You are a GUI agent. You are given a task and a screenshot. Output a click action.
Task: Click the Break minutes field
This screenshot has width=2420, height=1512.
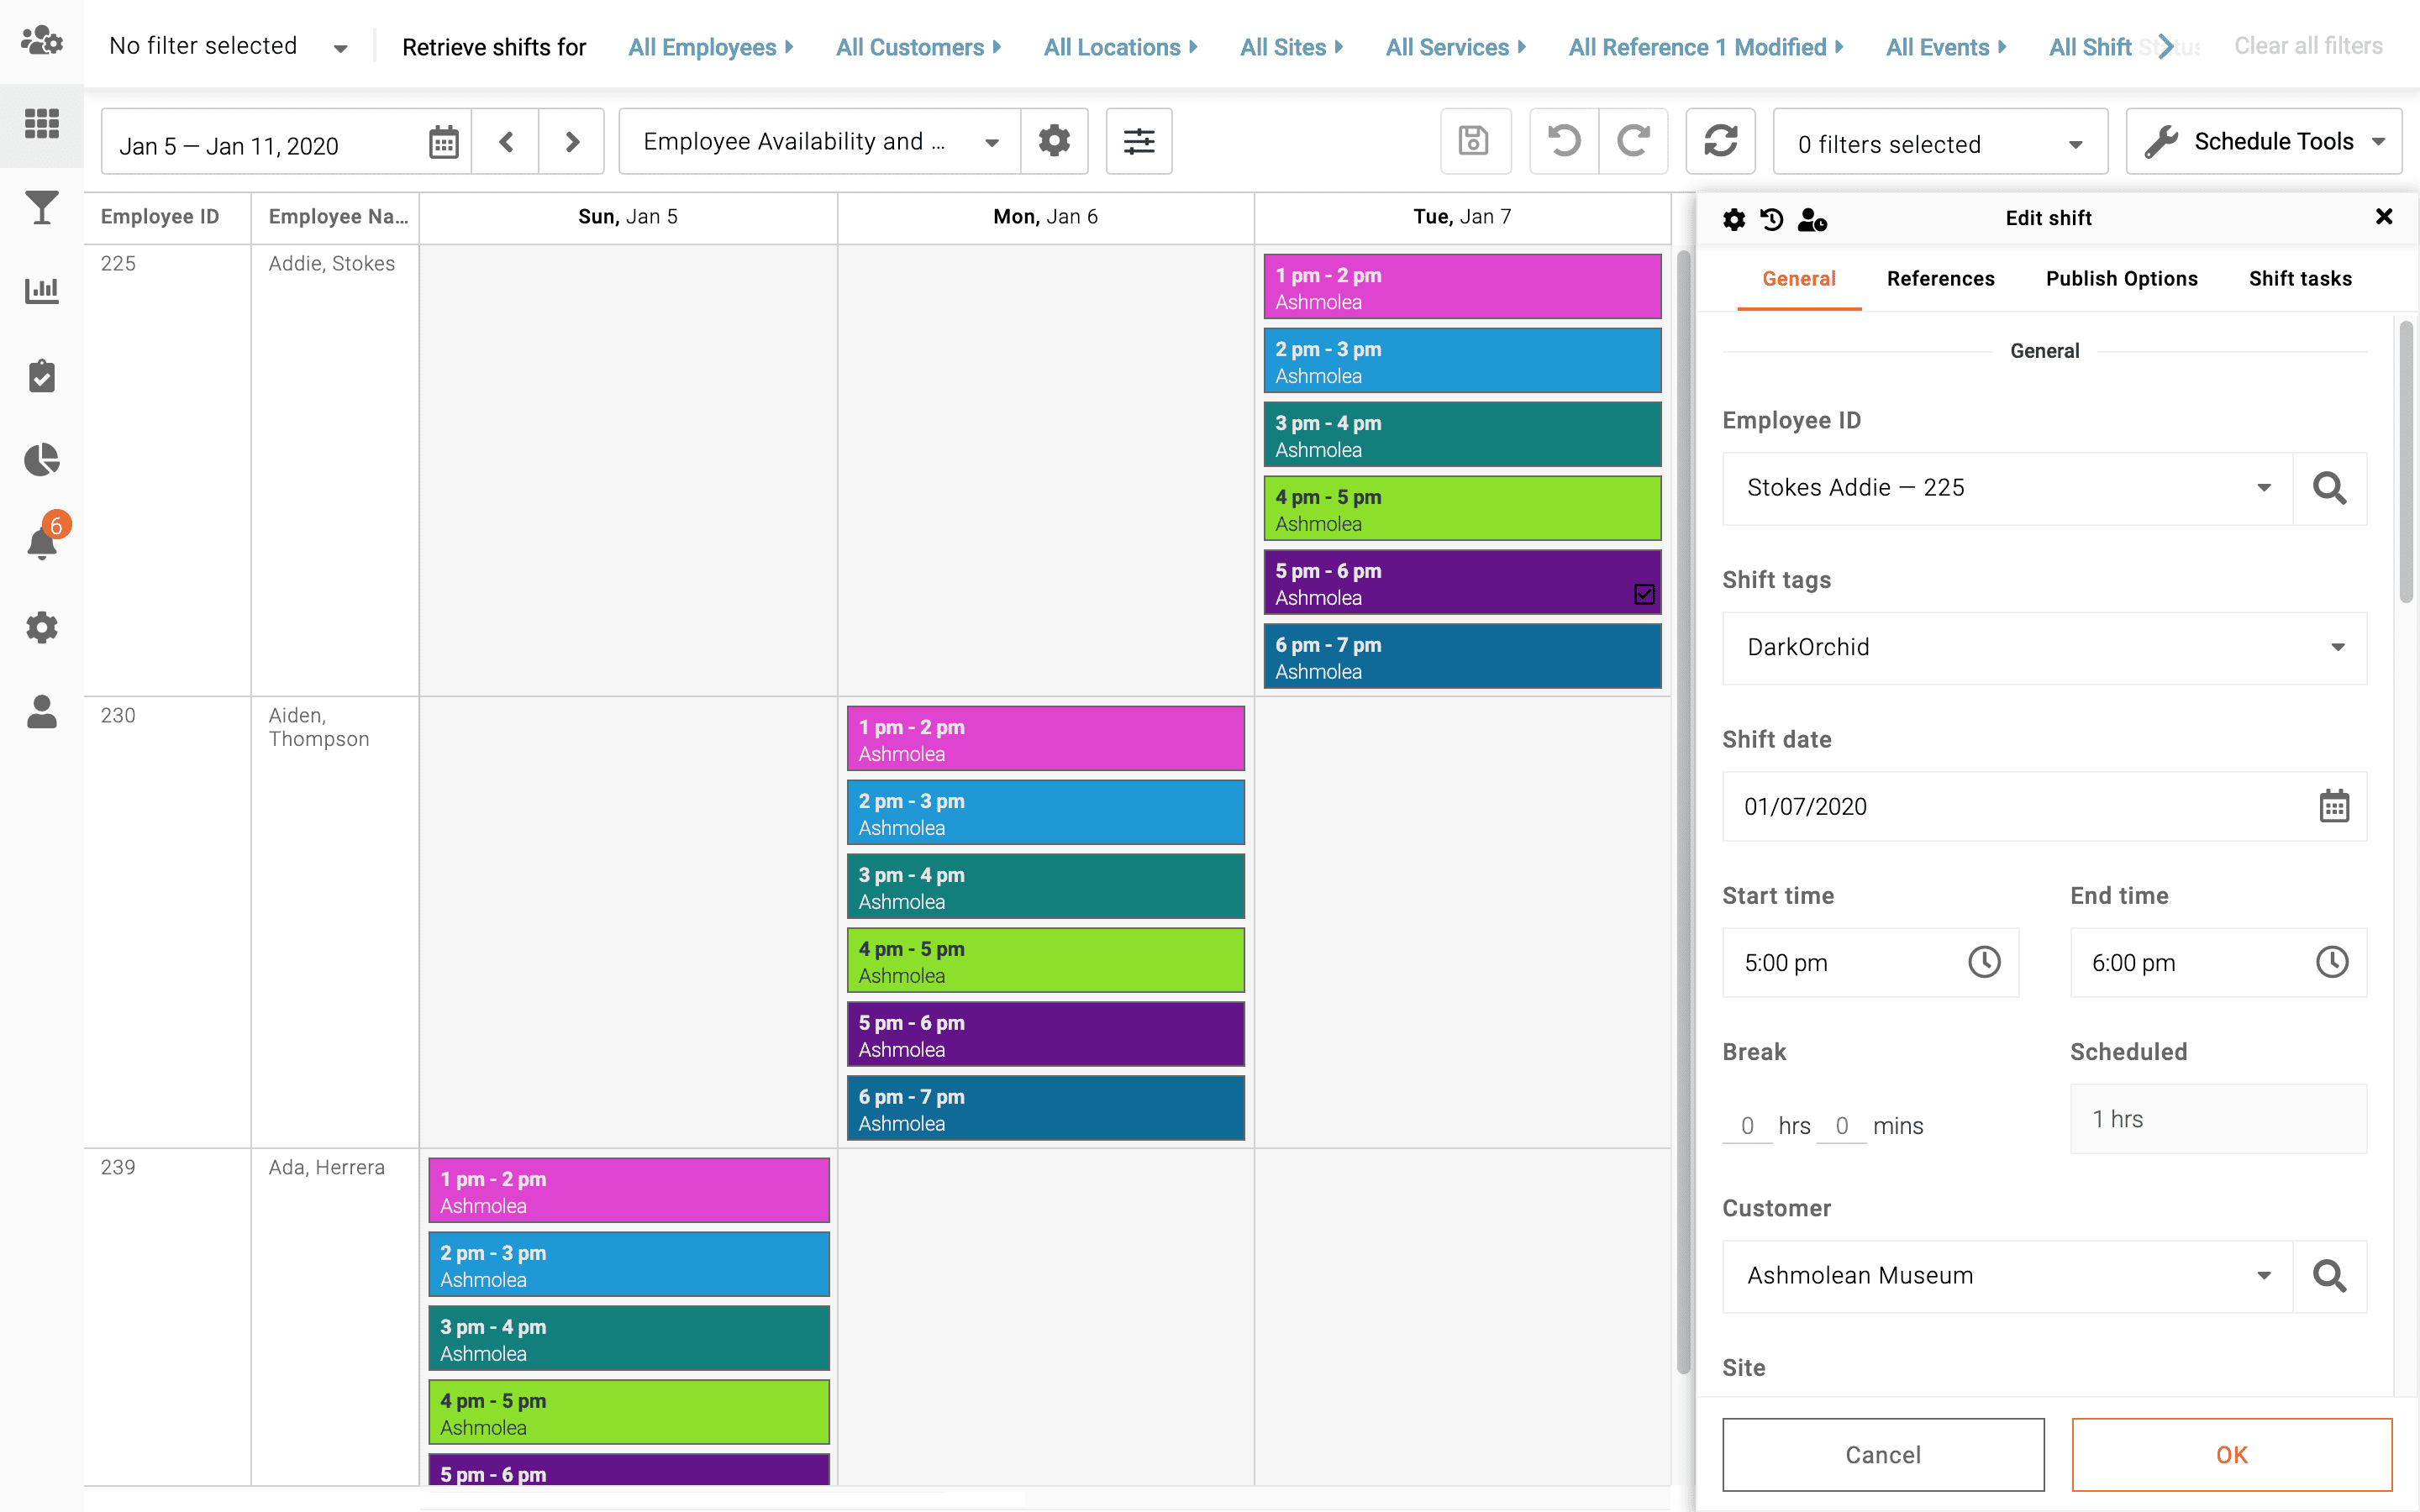pyautogui.click(x=1841, y=1126)
